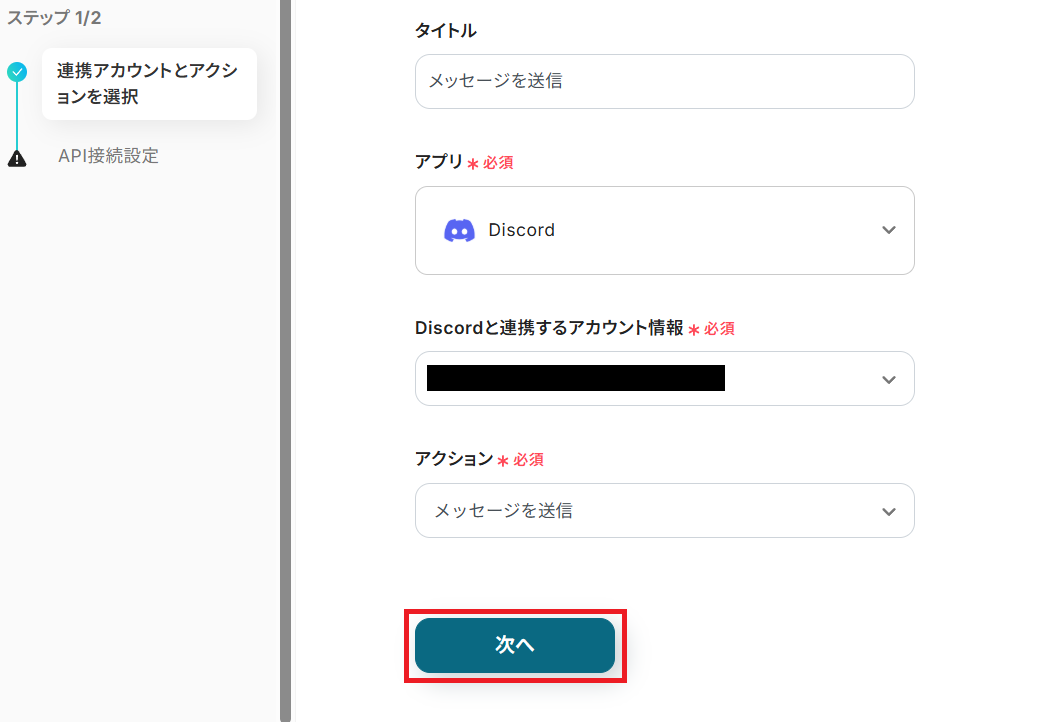This screenshot has height=722, width=1055.
Task: Select the 連携アカウントとアクションを選択 step
Action: [x=148, y=84]
